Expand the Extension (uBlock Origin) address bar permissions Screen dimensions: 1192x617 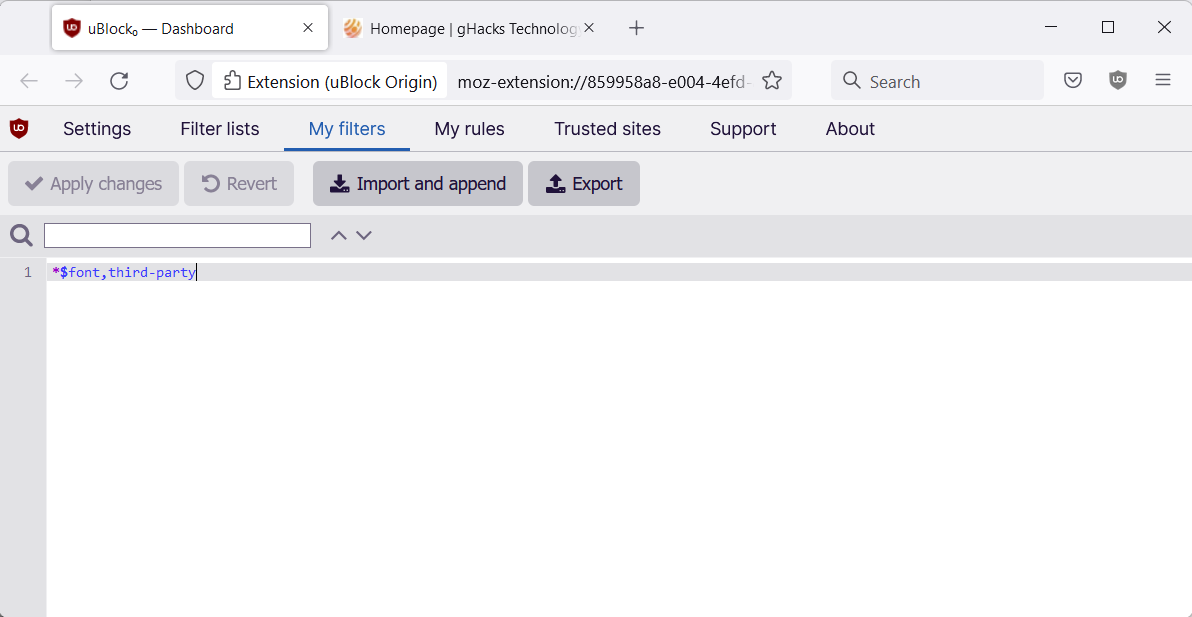[329, 79]
